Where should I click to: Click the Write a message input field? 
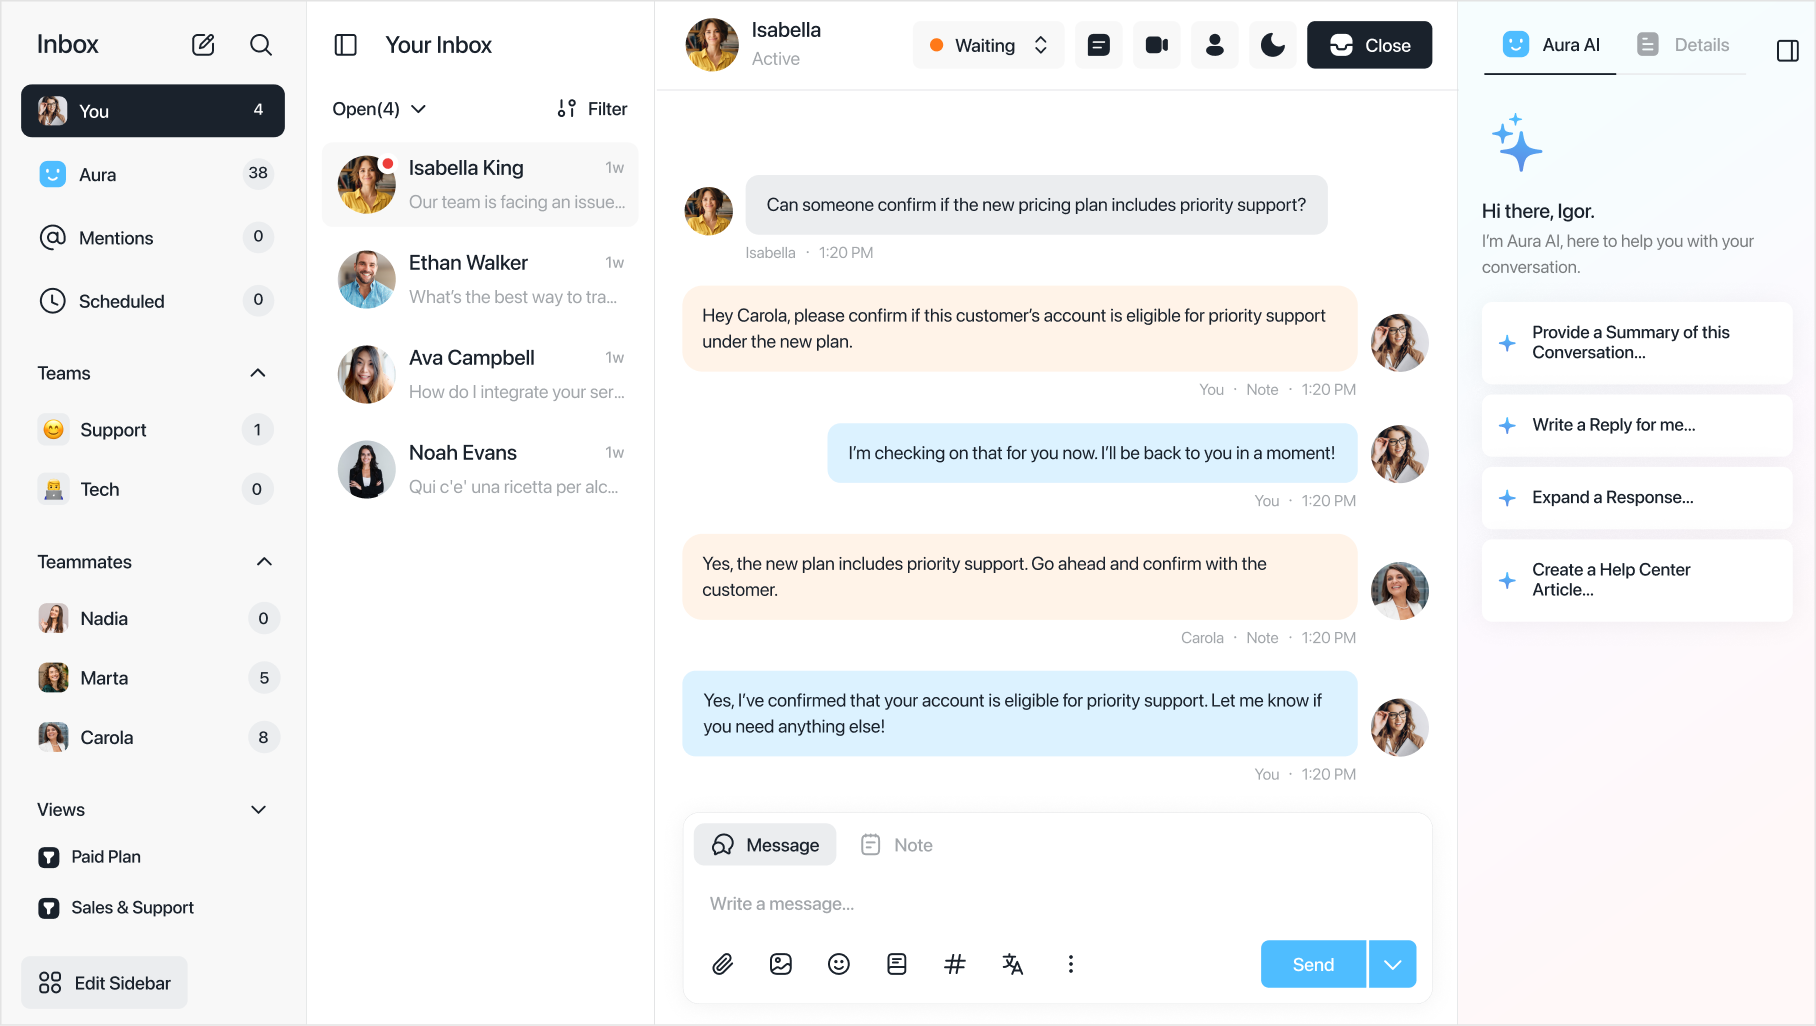point(1057,904)
